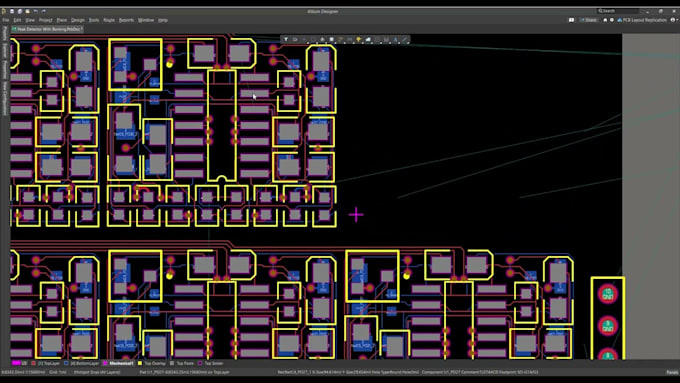The width and height of the screenshot is (680, 383).
Task: Click the Align objects icon on Active Bar
Action: [x=322, y=39]
